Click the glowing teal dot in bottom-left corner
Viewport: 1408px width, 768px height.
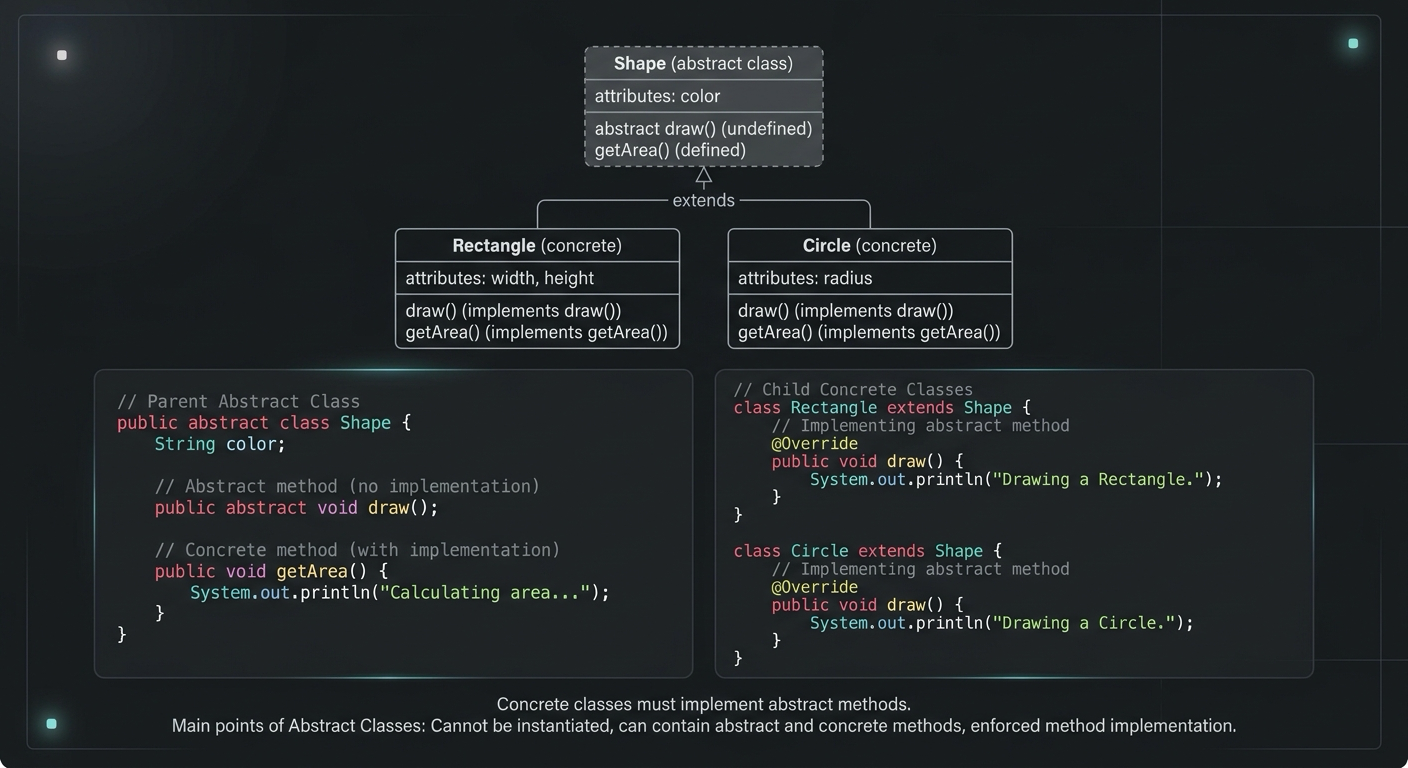[50, 722]
